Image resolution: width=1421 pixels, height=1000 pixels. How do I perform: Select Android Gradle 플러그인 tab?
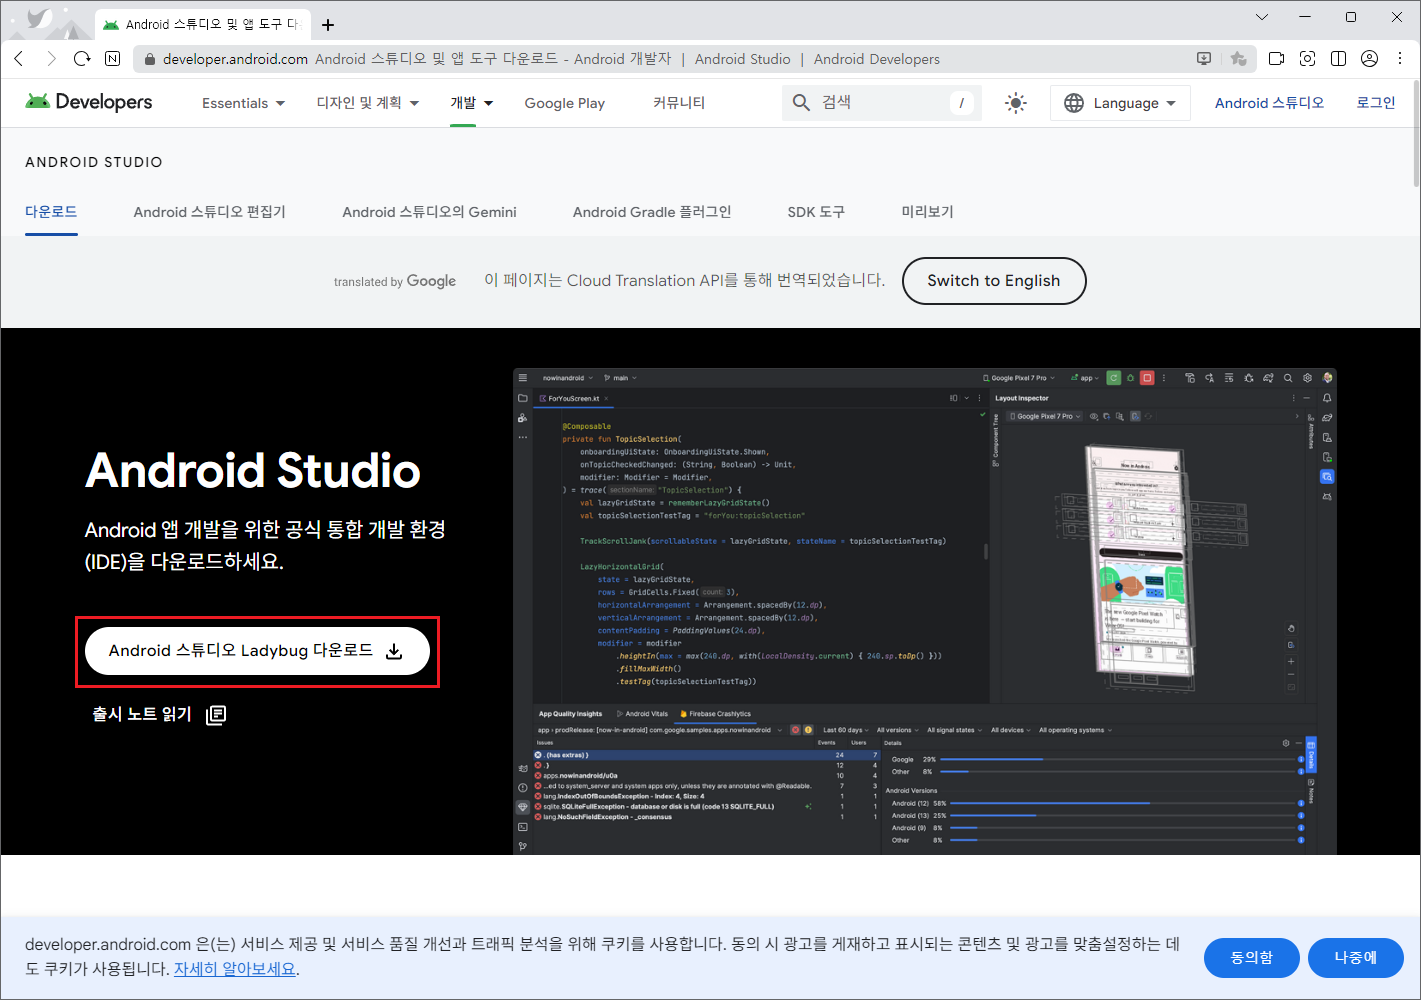point(652,212)
